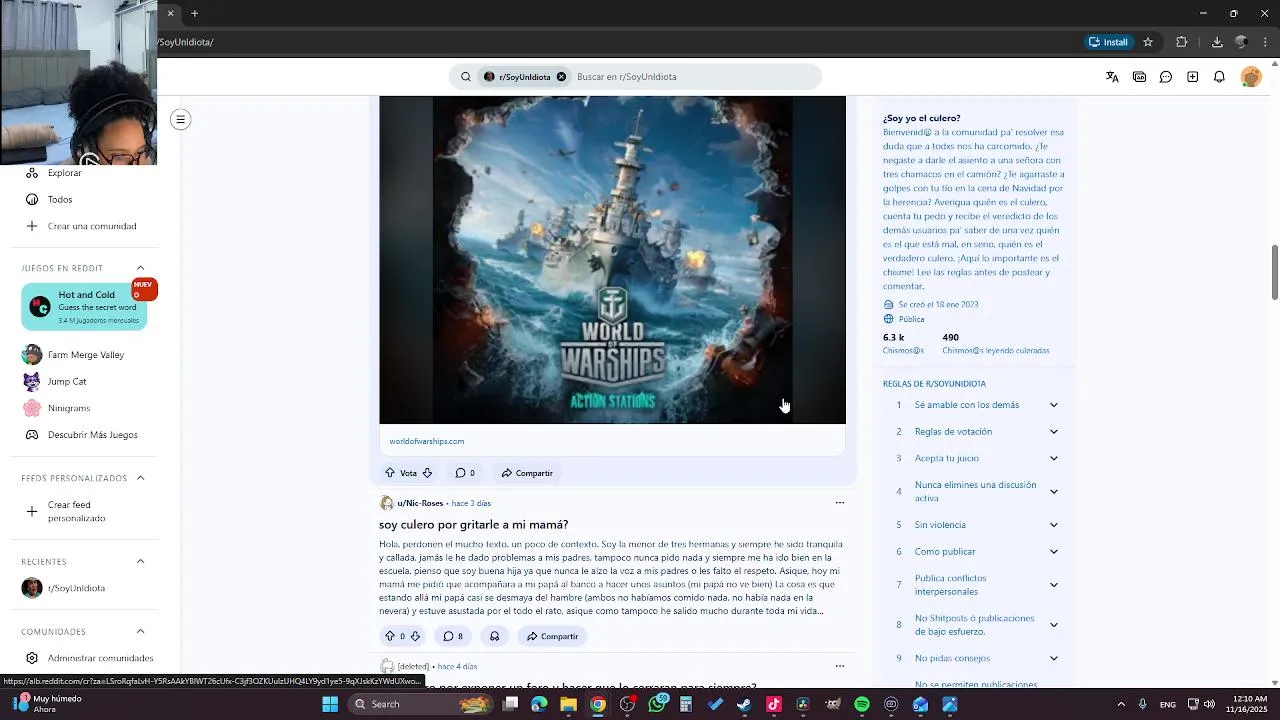Open Windows Start menu
The width and height of the screenshot is (1280, 720).
(x=330, y=704)
